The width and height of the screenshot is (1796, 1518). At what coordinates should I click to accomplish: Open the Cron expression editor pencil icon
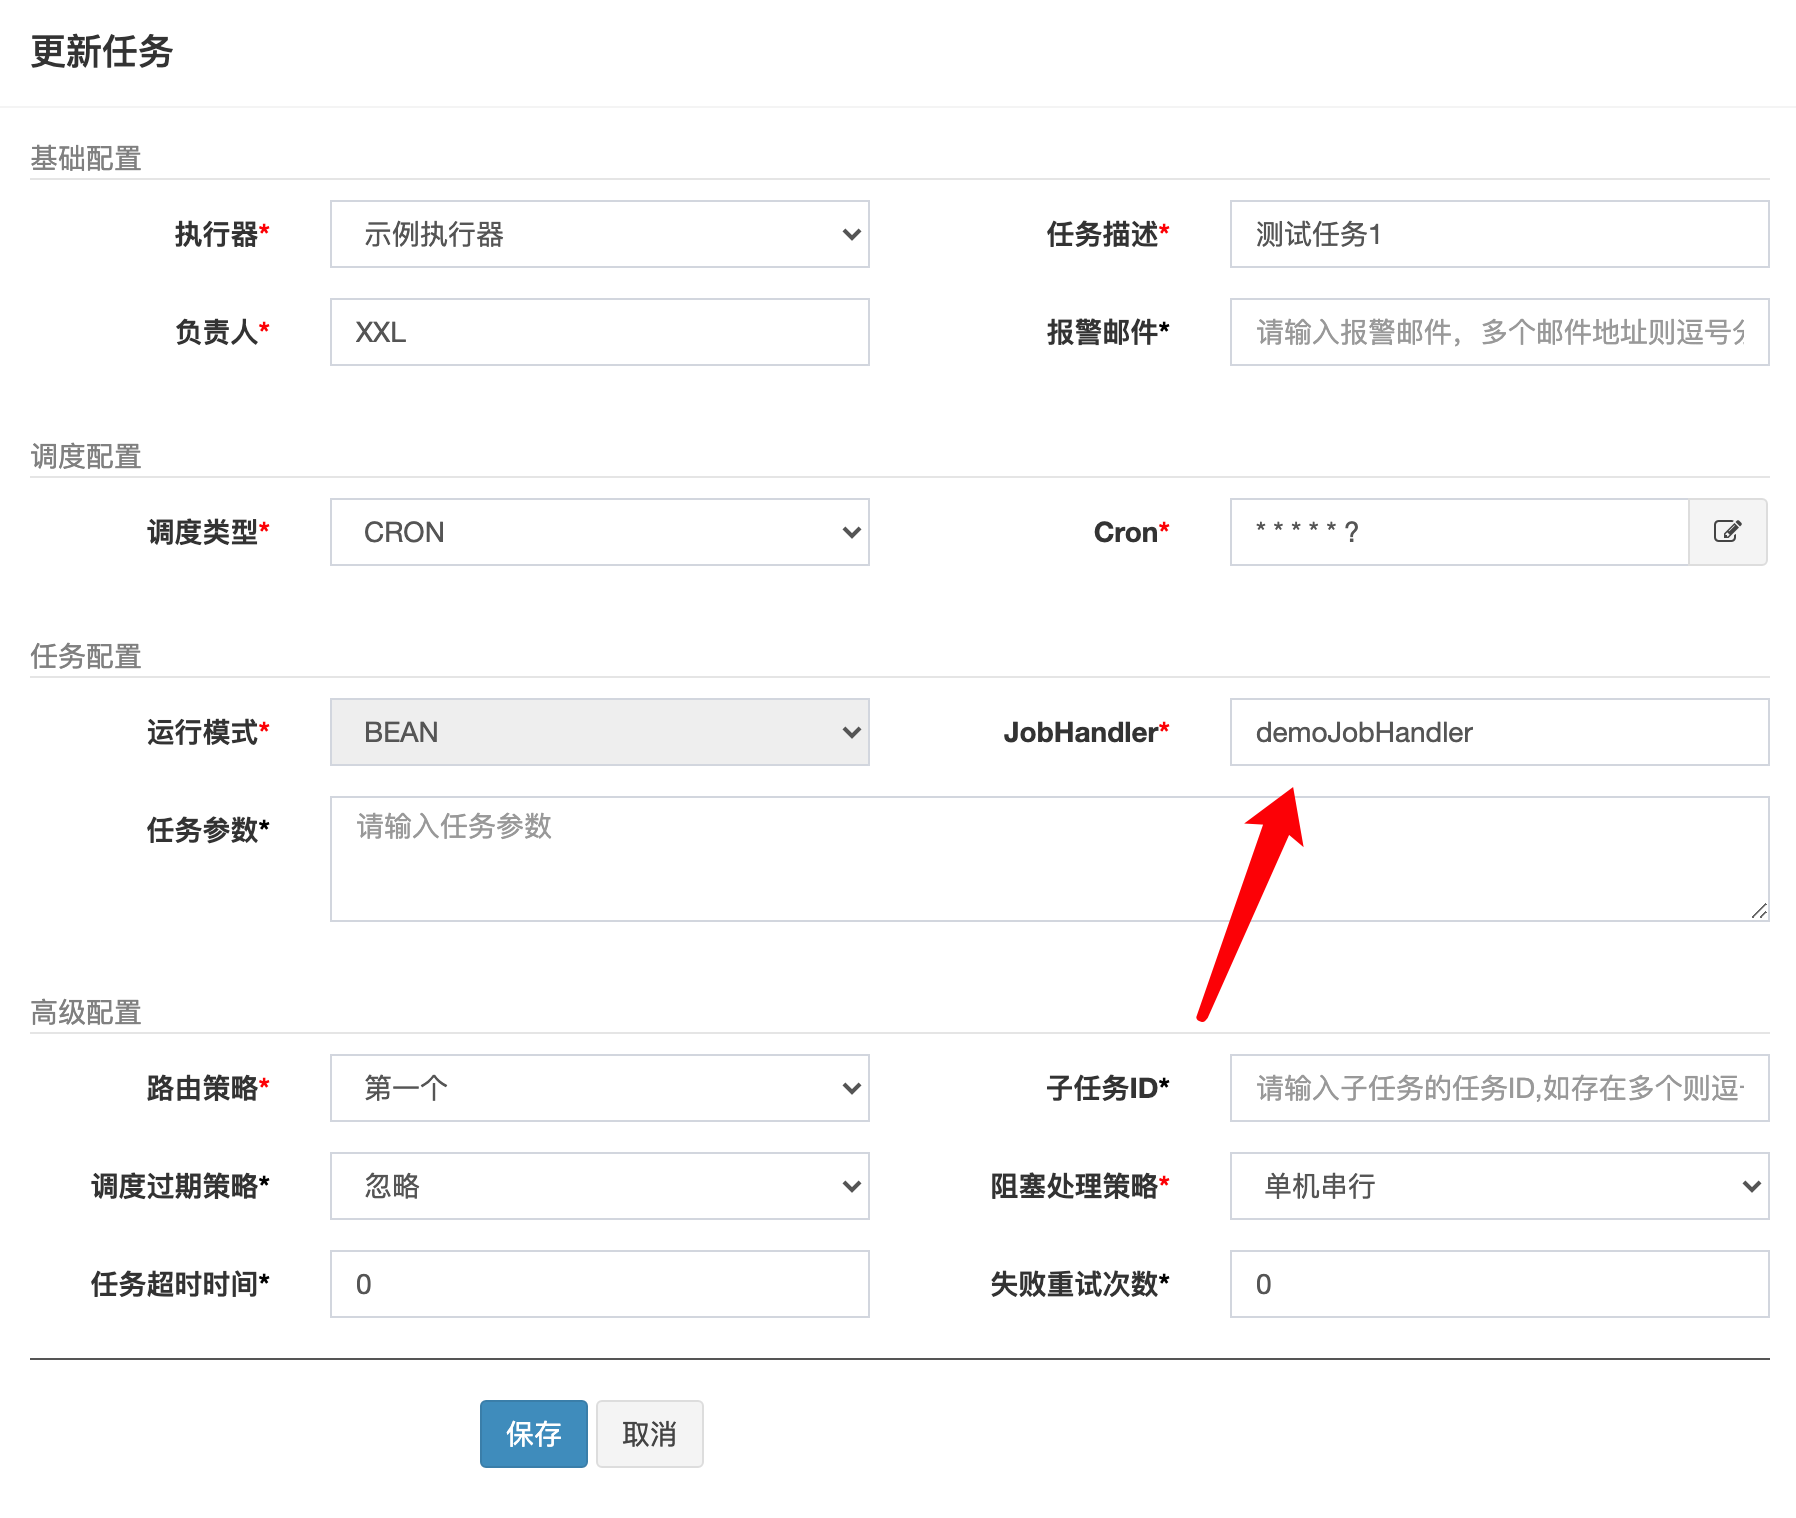(x=1729, y=532)
